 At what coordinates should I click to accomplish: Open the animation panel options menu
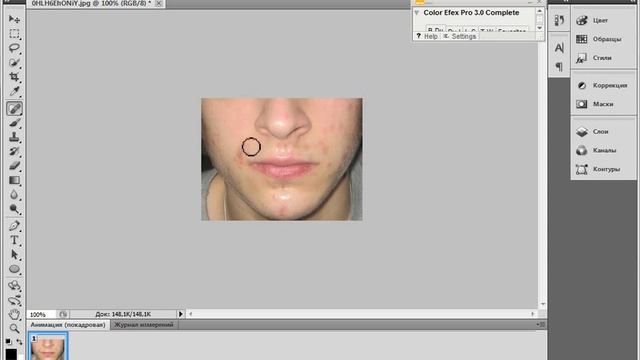(x=542, y=324)
